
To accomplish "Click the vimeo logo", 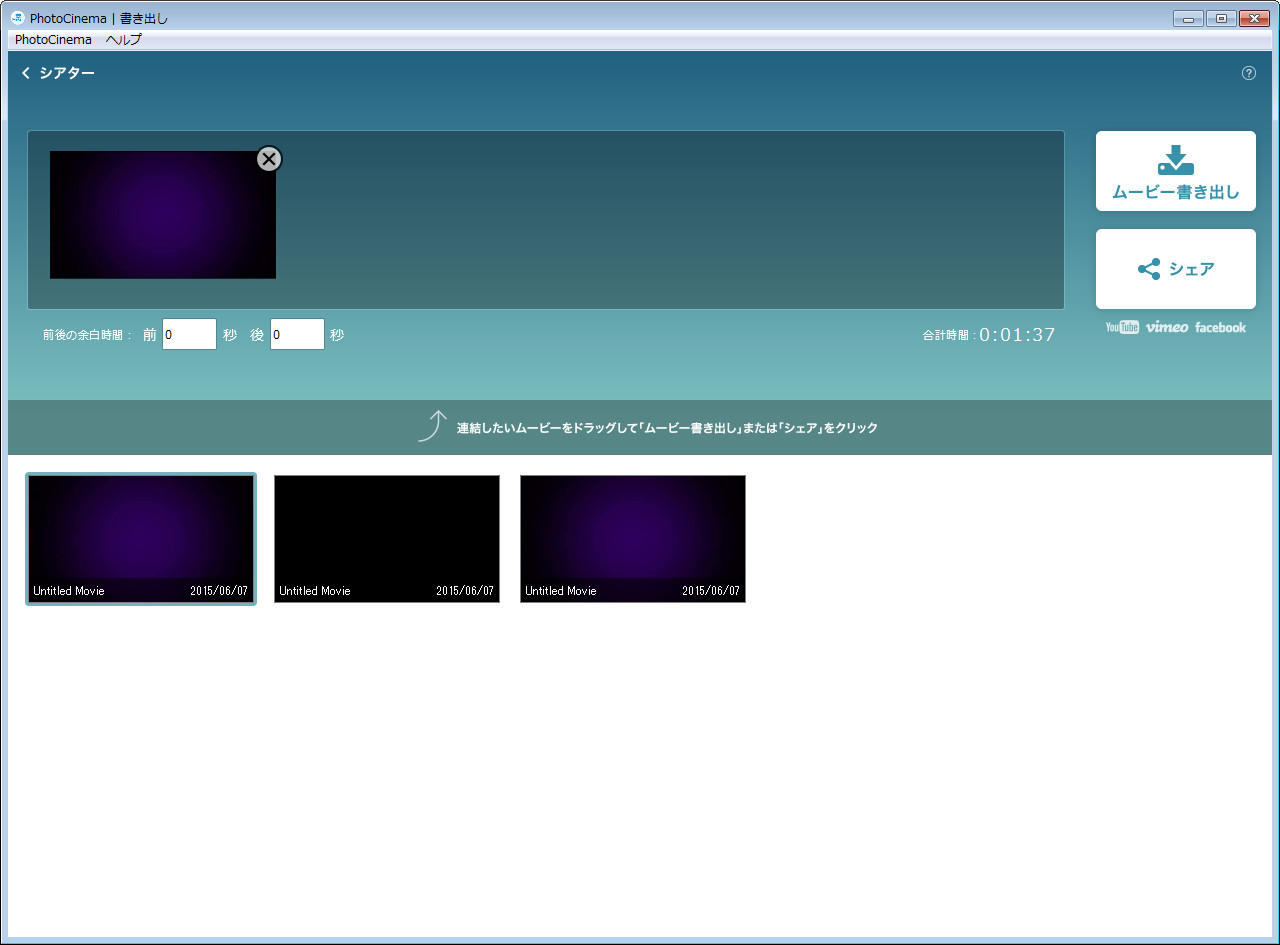I will (1167, 327).
